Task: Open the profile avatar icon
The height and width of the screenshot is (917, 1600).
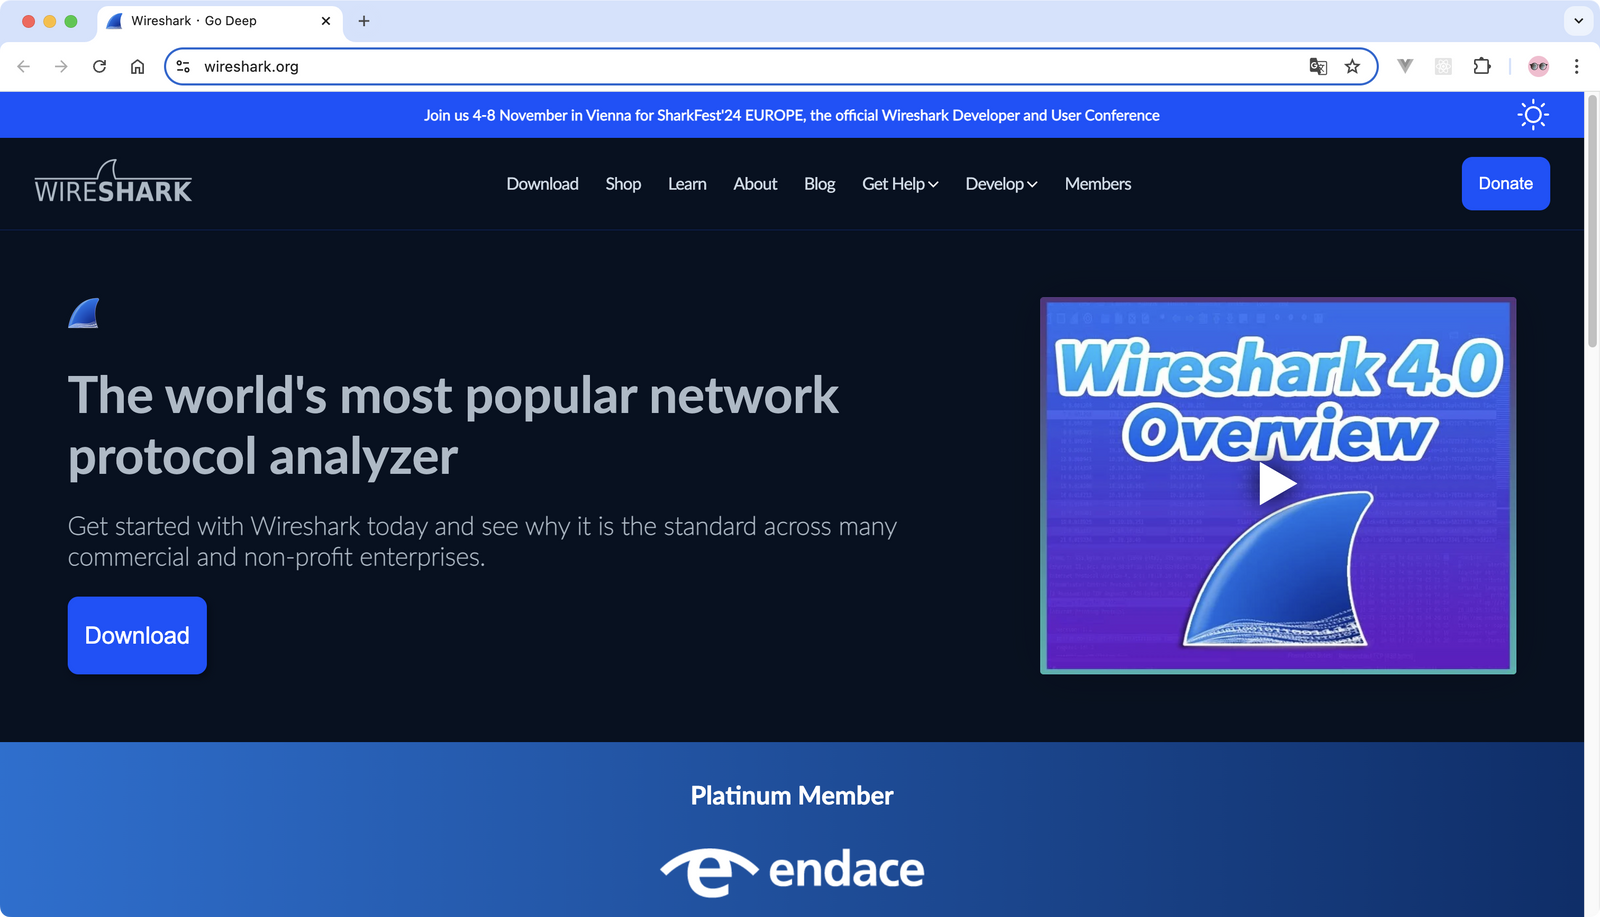Action: (x=1538, y=67)
